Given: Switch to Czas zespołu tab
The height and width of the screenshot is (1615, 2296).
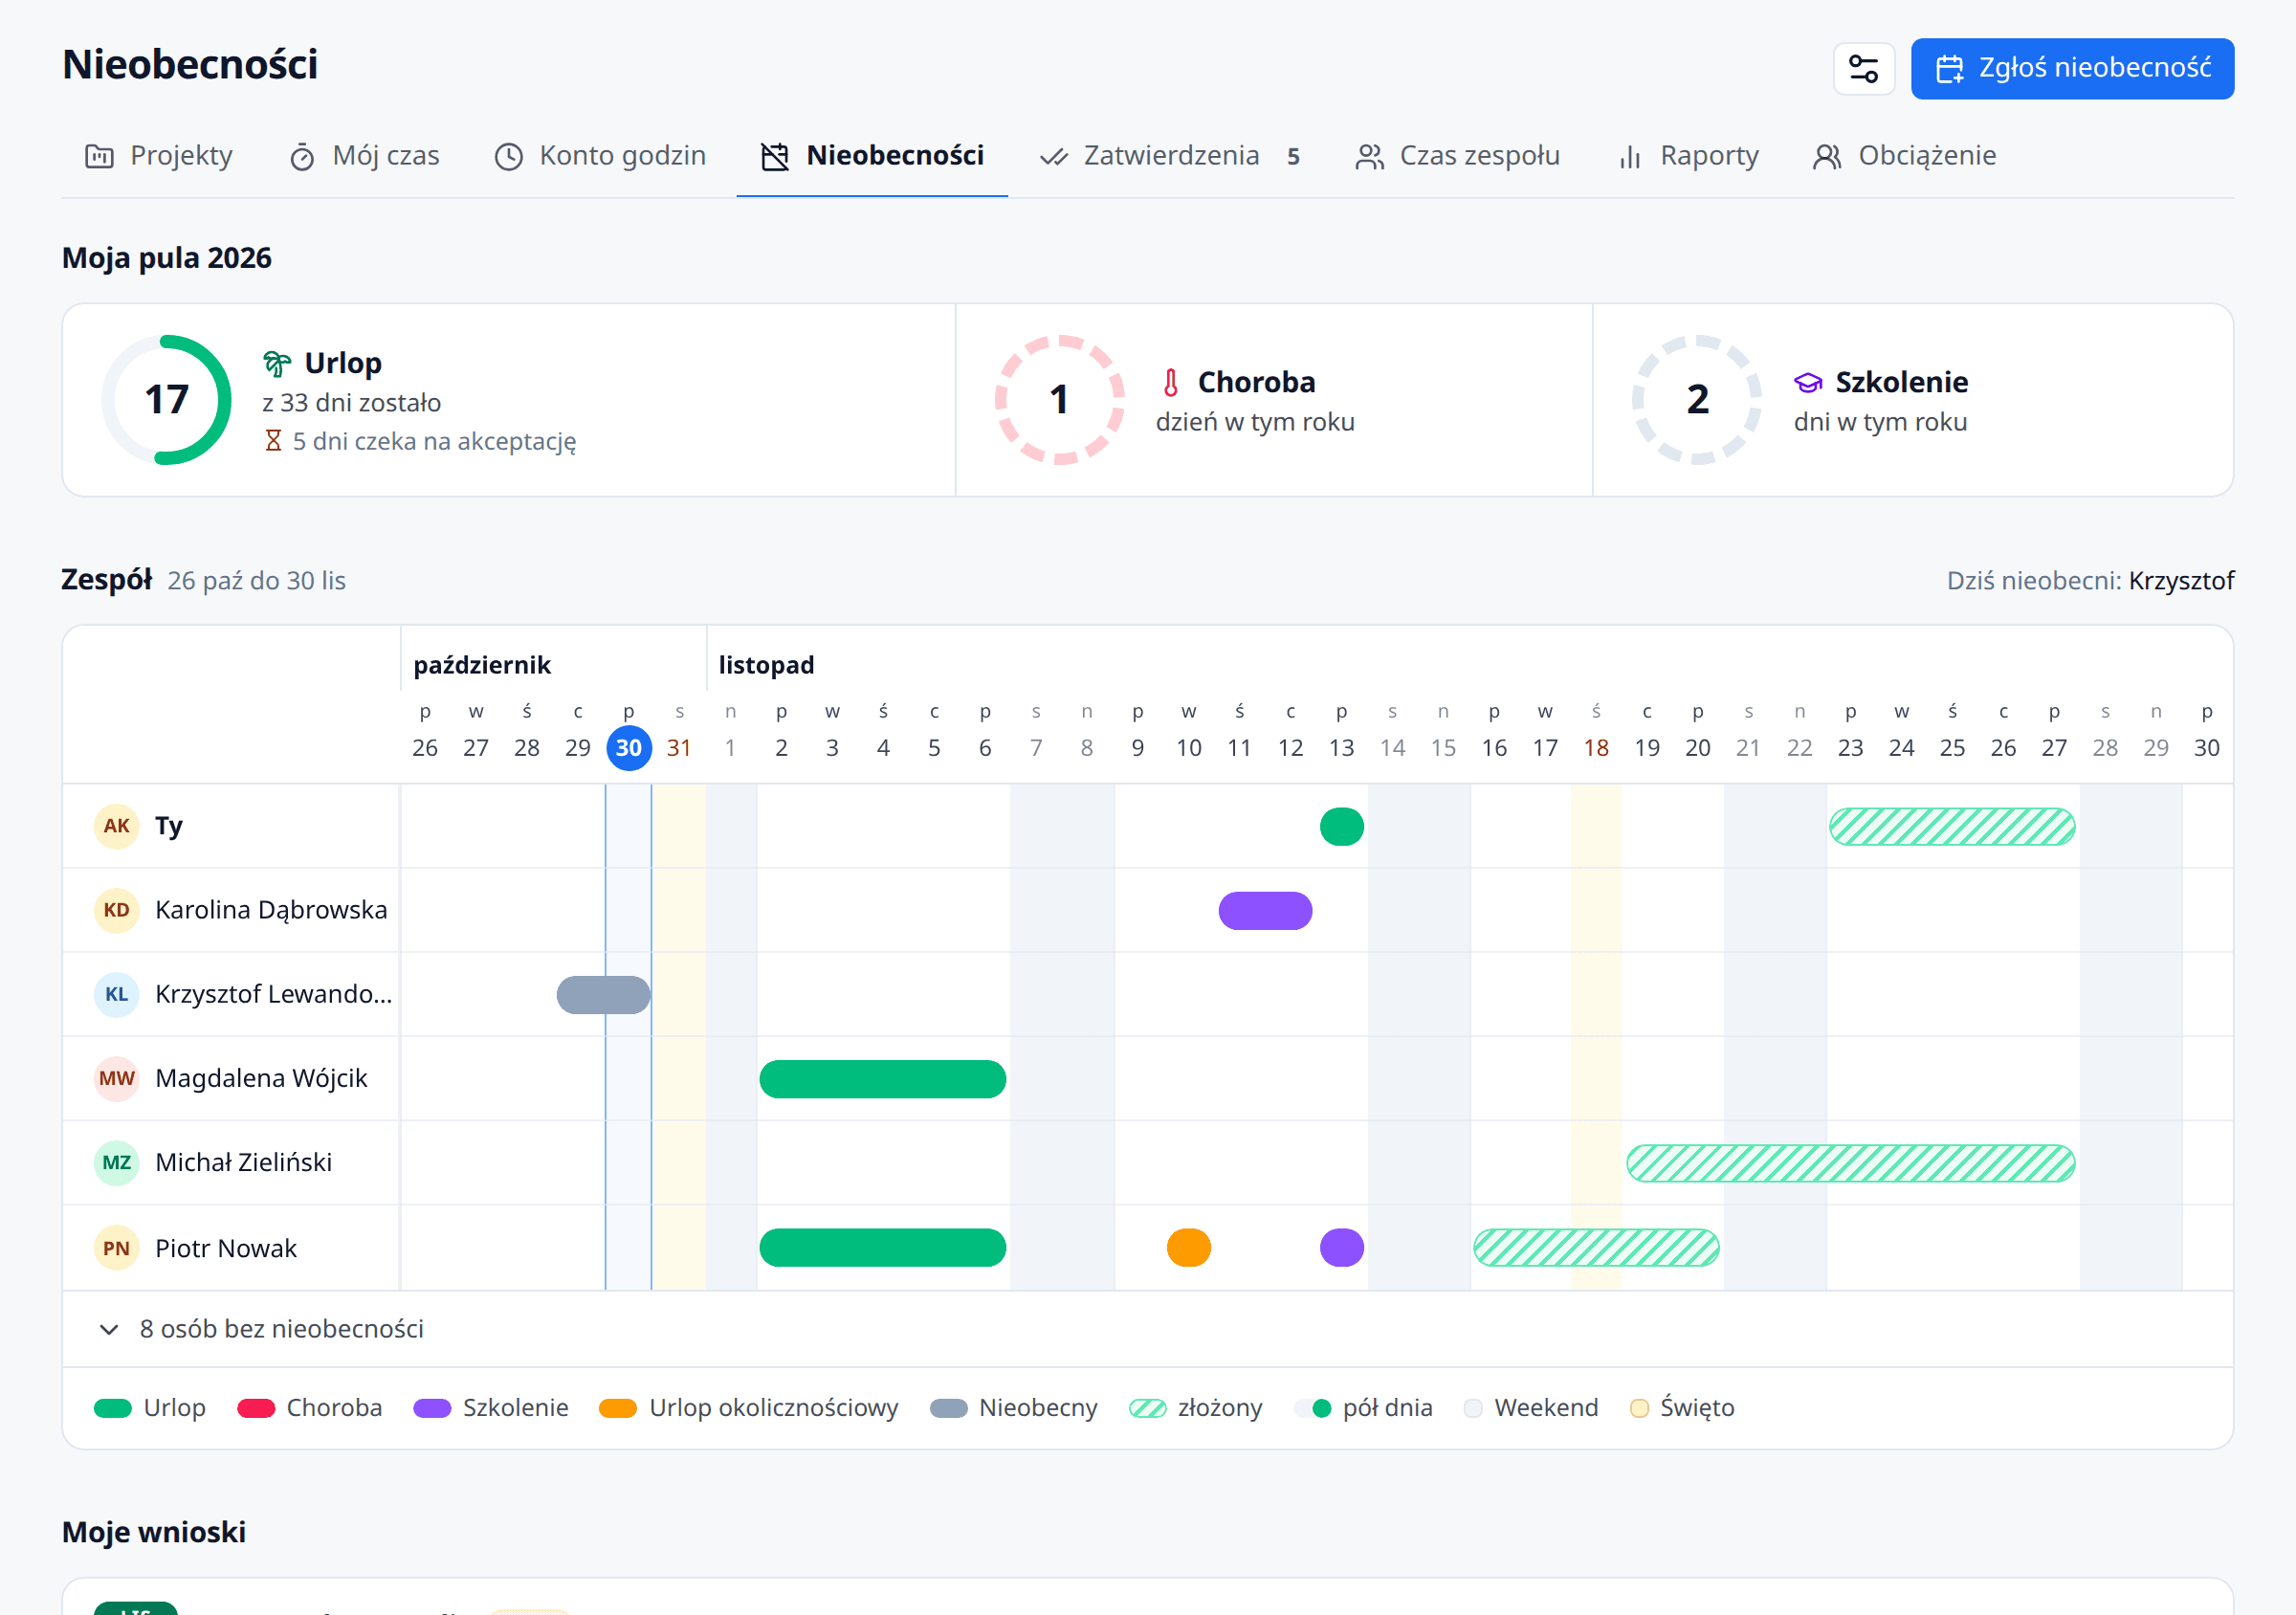Looking at the screenshot, I should (1458, 156).
